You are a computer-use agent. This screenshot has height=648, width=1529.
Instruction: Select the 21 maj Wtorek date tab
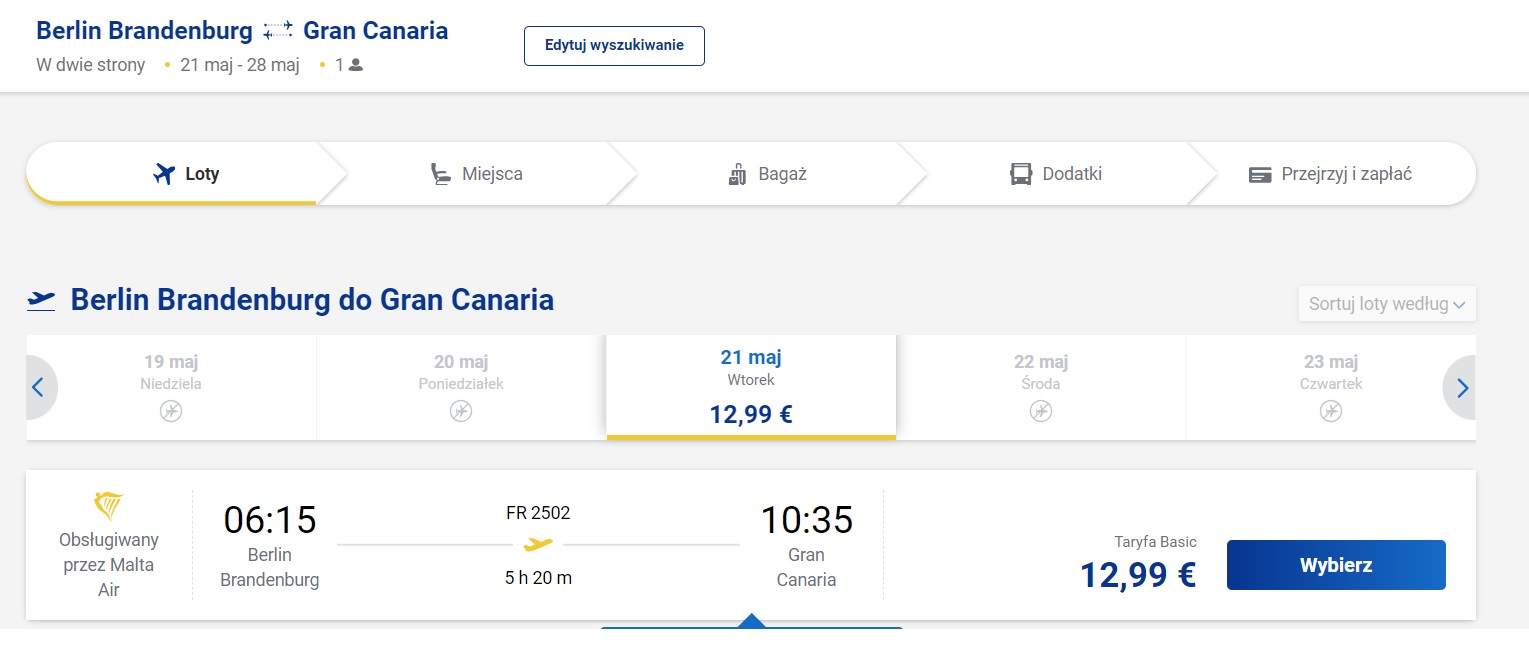751,387
